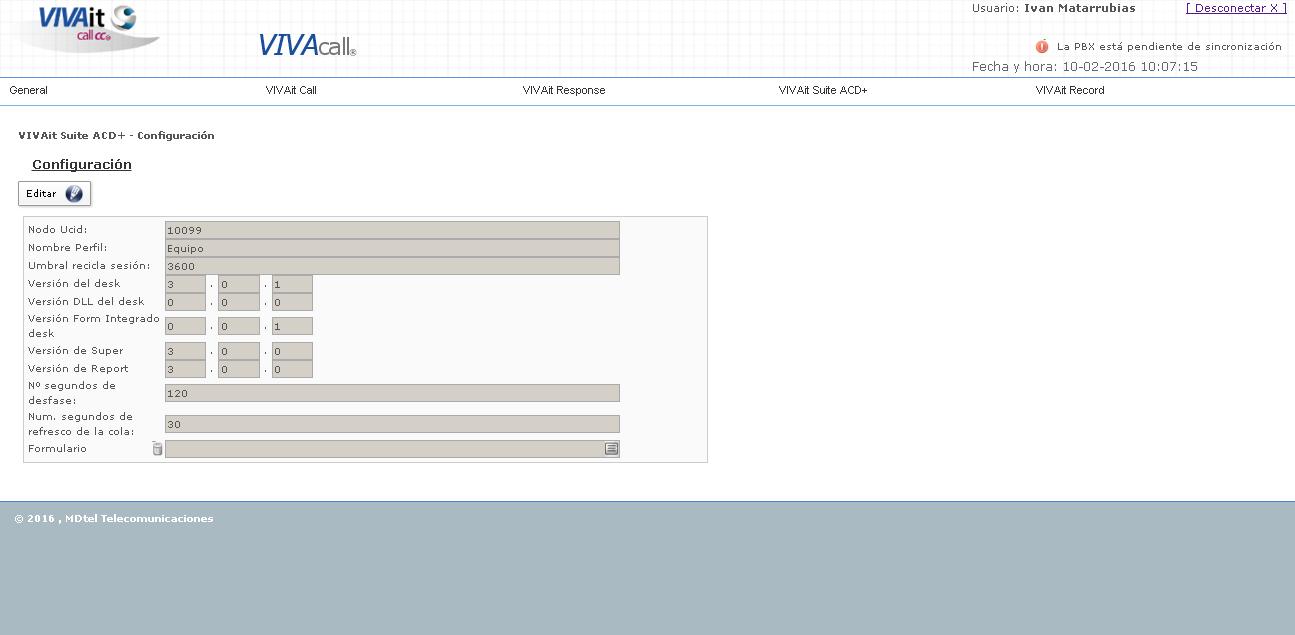
Task: Click the Umbral recicla sesión field
Action: (x=392, y=266)
